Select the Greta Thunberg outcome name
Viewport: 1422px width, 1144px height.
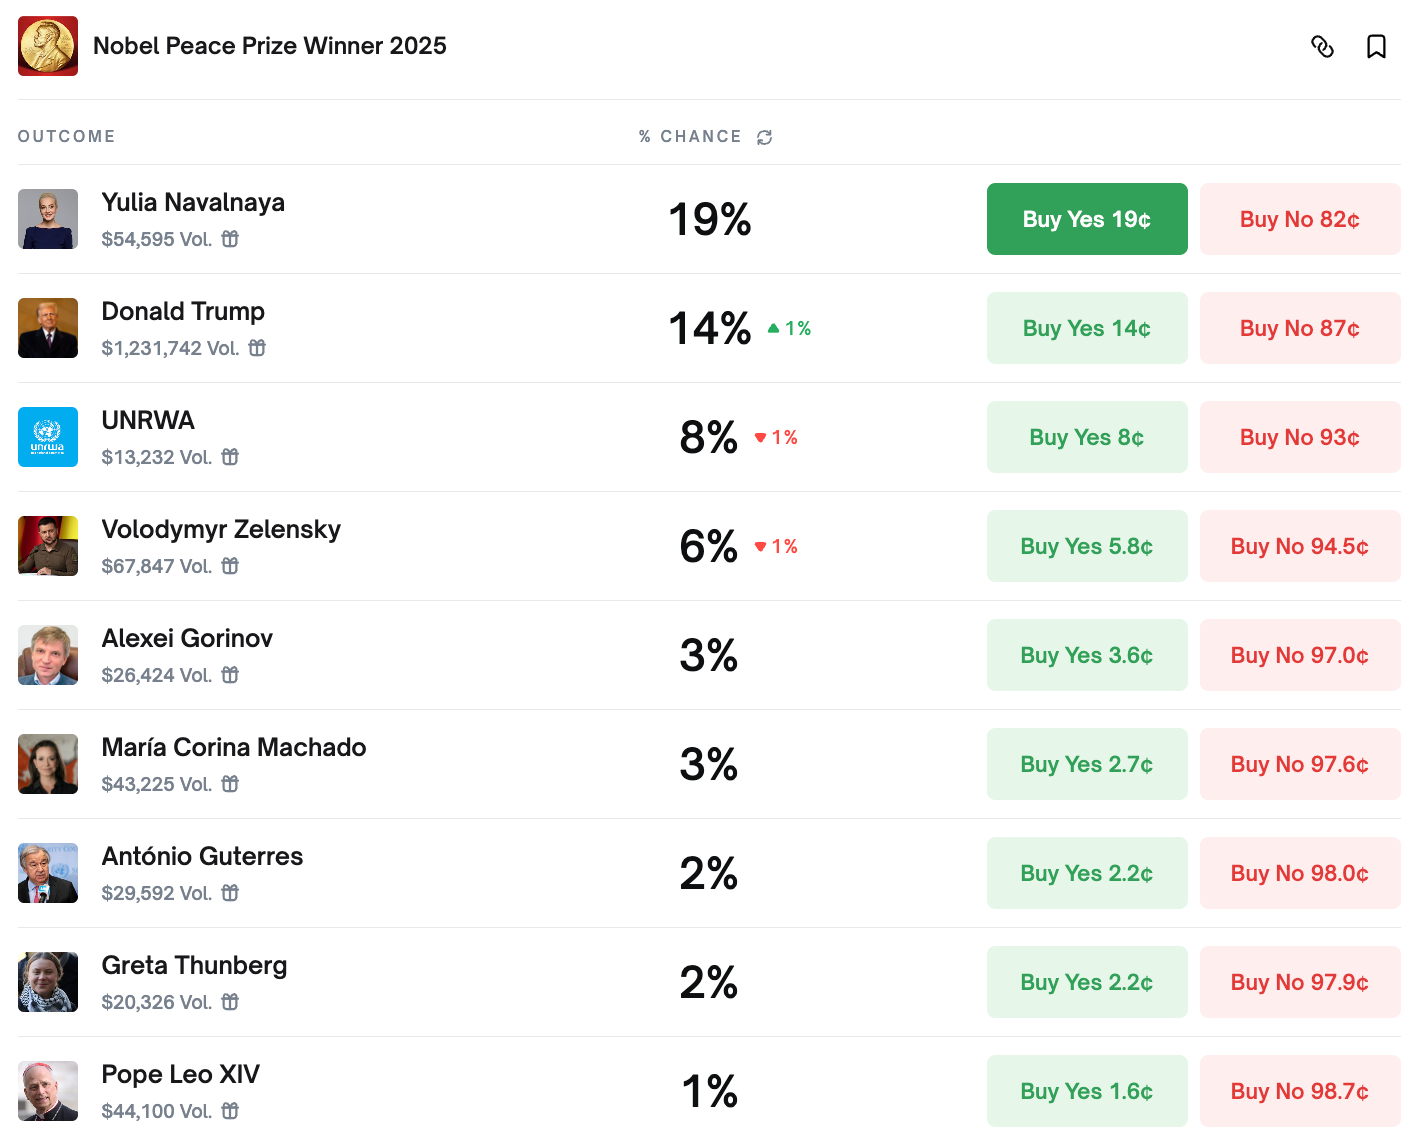coord(194,966)
